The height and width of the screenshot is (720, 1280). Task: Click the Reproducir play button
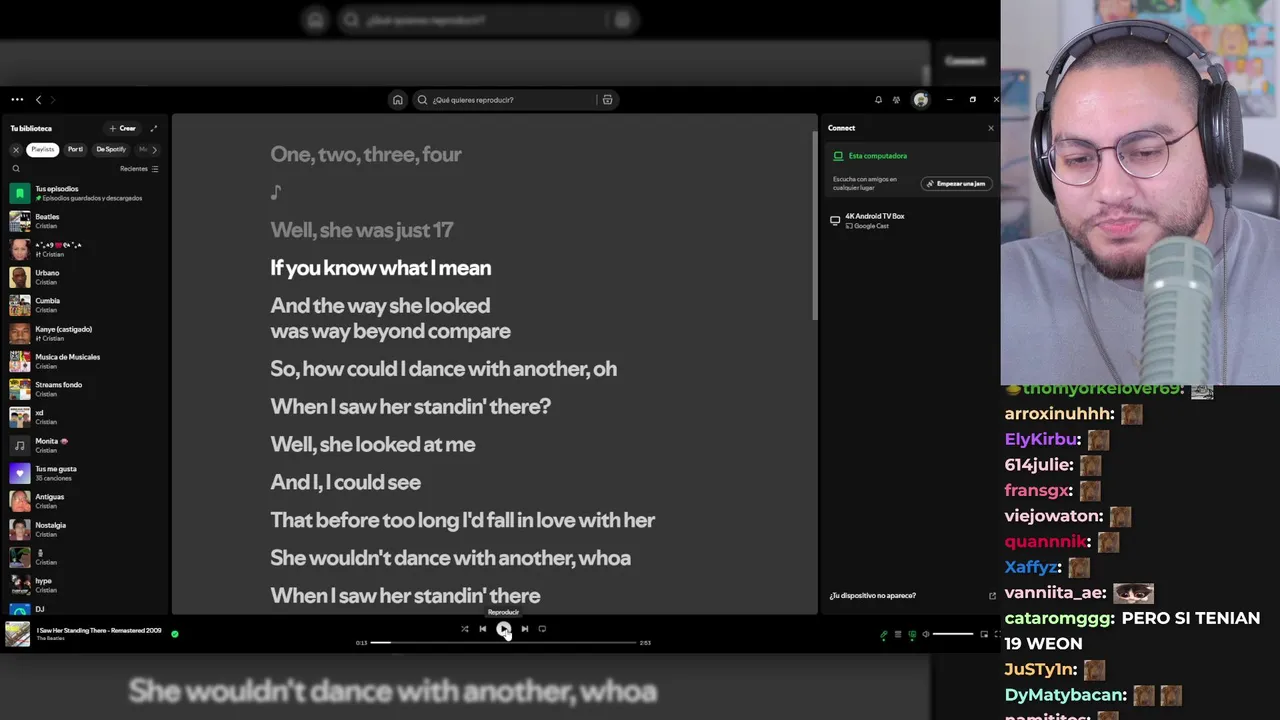click(x=503, y=629)
